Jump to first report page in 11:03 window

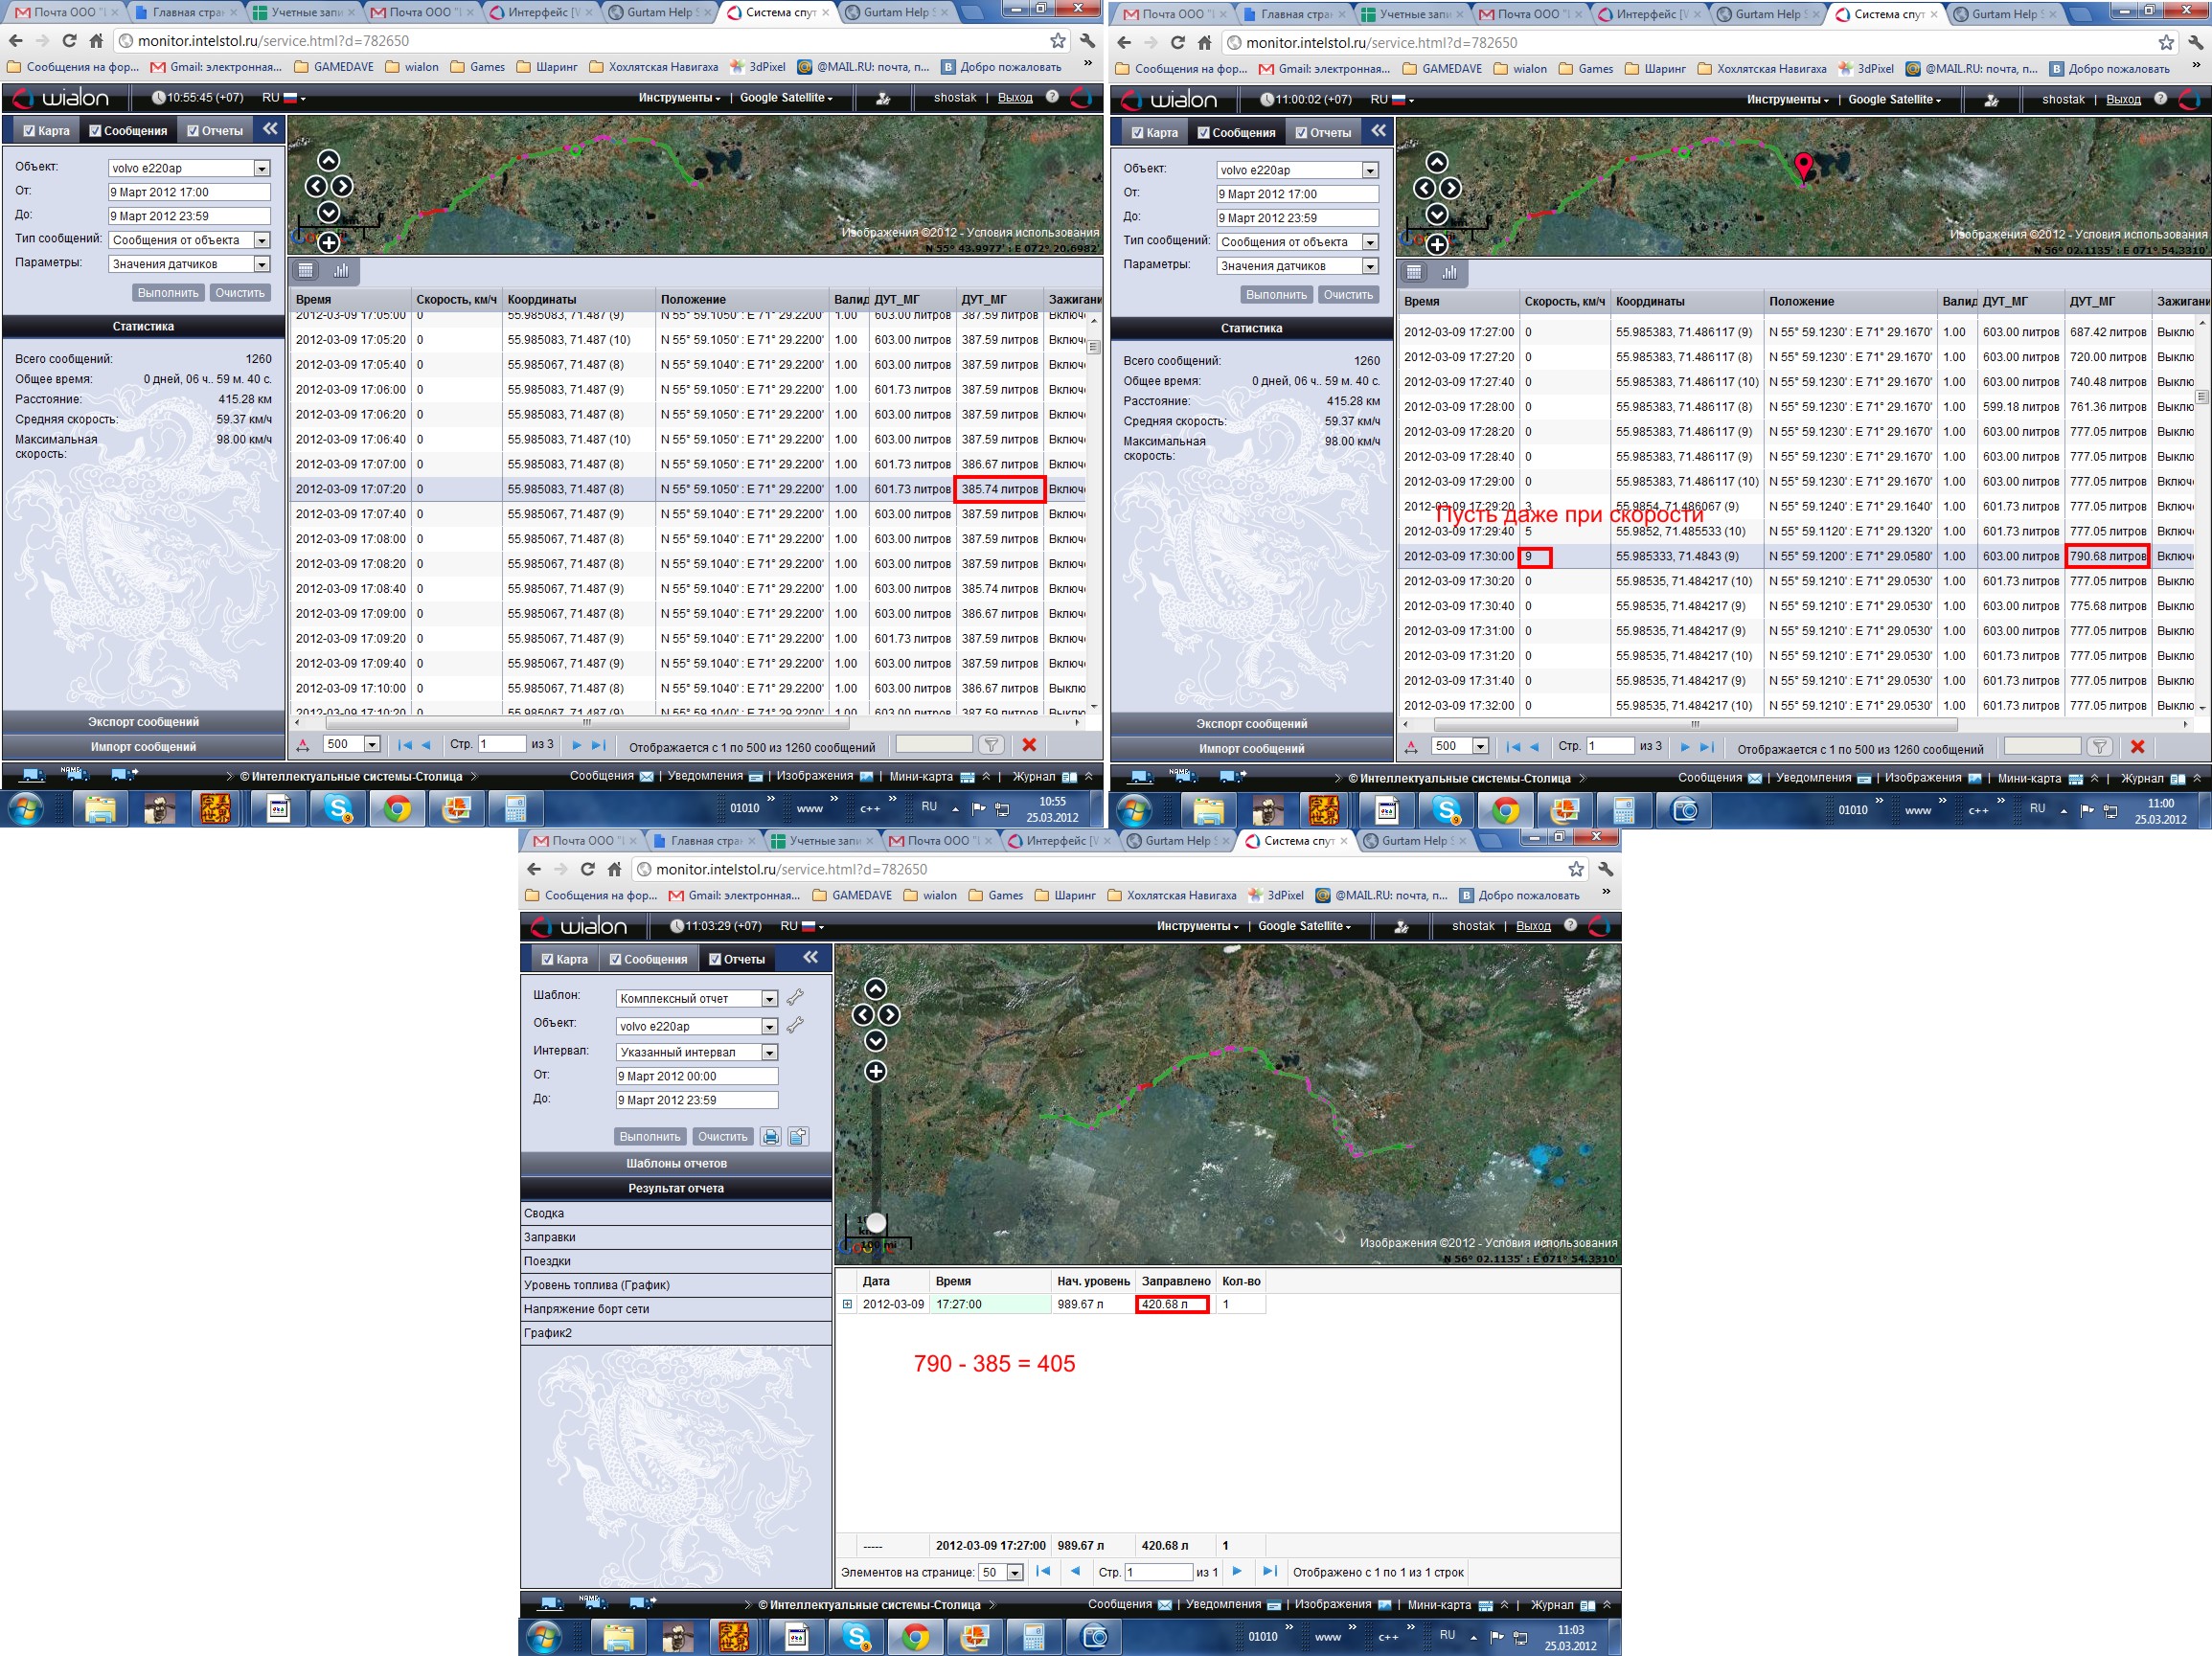(x=1043, y=1571)
